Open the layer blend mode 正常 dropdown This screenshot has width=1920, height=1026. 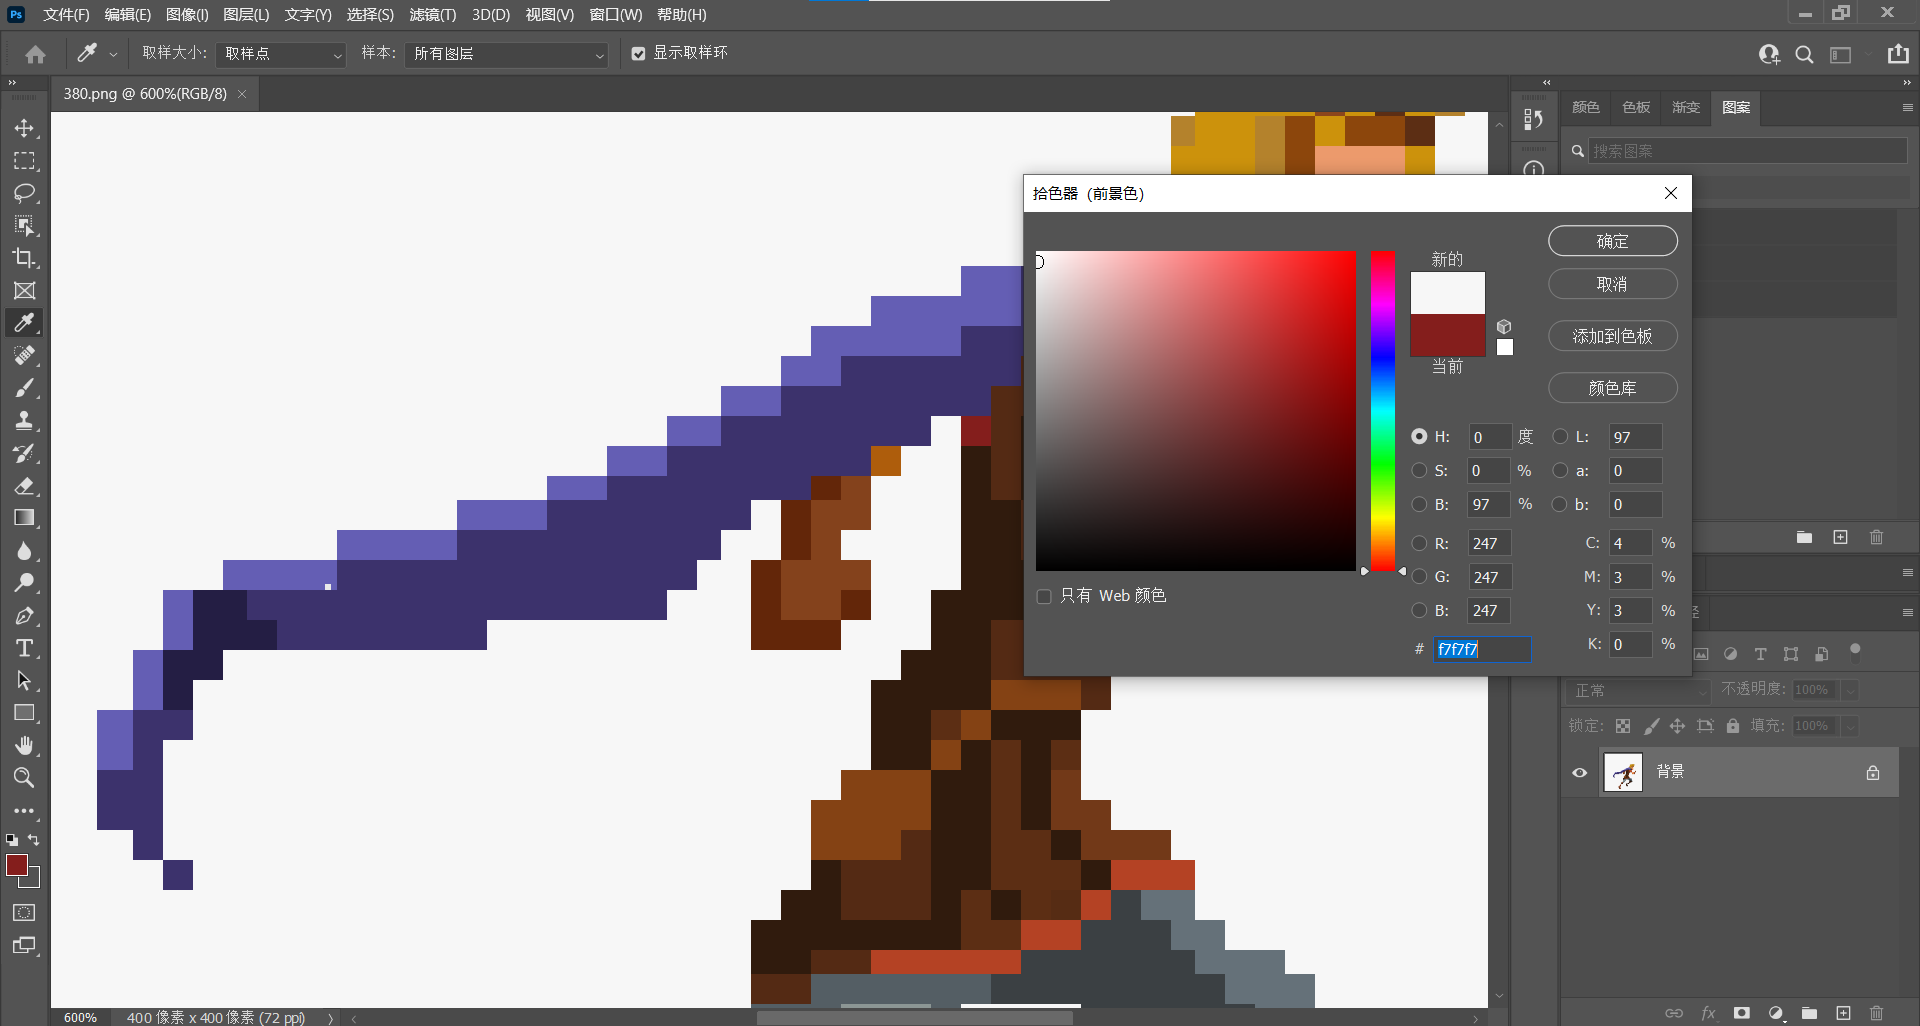click(1639, 690)
